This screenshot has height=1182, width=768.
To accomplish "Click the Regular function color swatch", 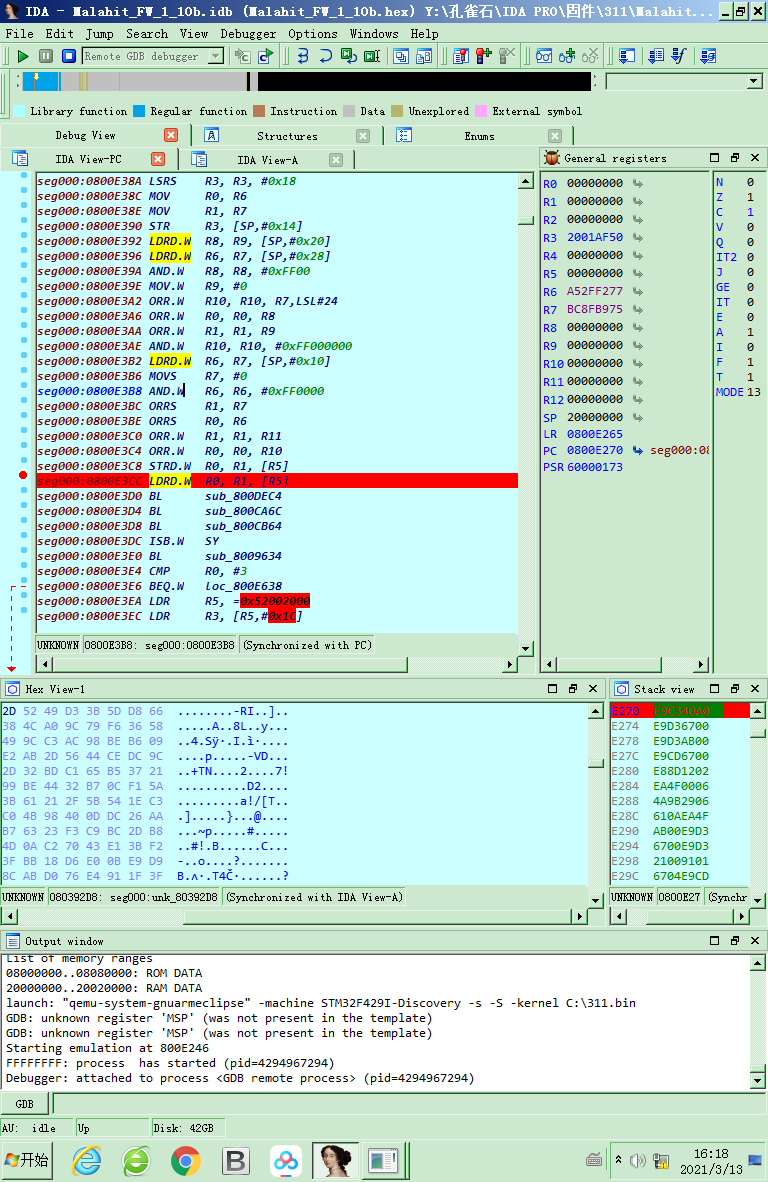I will pyautogui.click(x=139, y=112).
